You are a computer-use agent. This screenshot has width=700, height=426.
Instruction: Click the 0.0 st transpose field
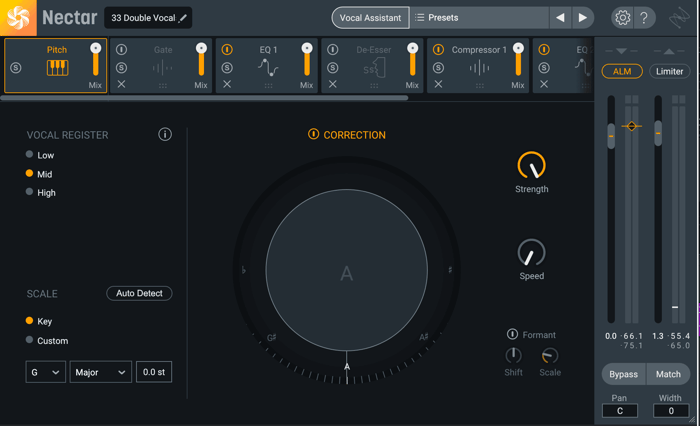154,372
